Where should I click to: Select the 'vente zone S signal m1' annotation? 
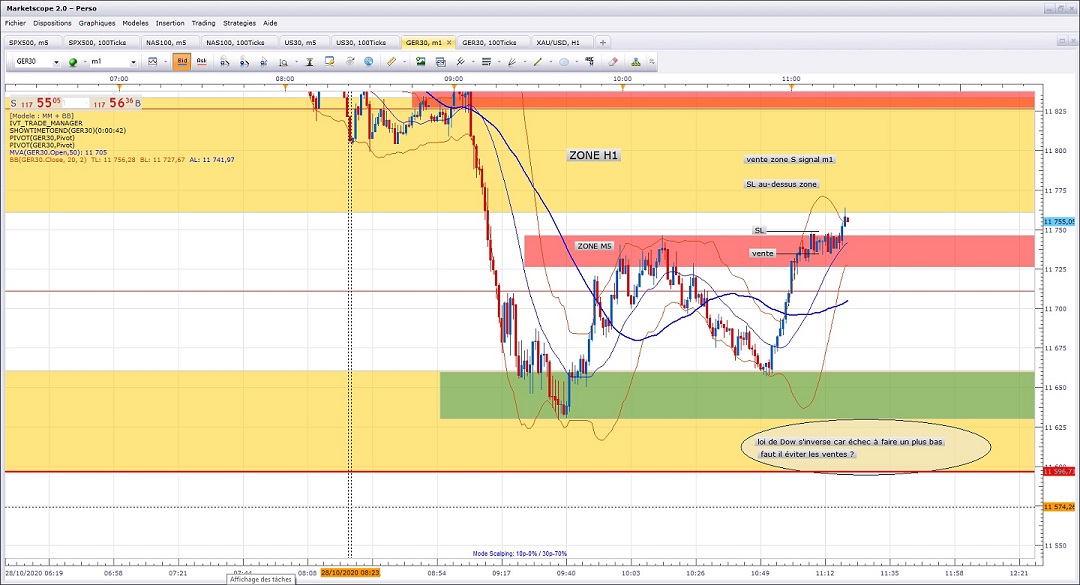(x=789, y=159)
